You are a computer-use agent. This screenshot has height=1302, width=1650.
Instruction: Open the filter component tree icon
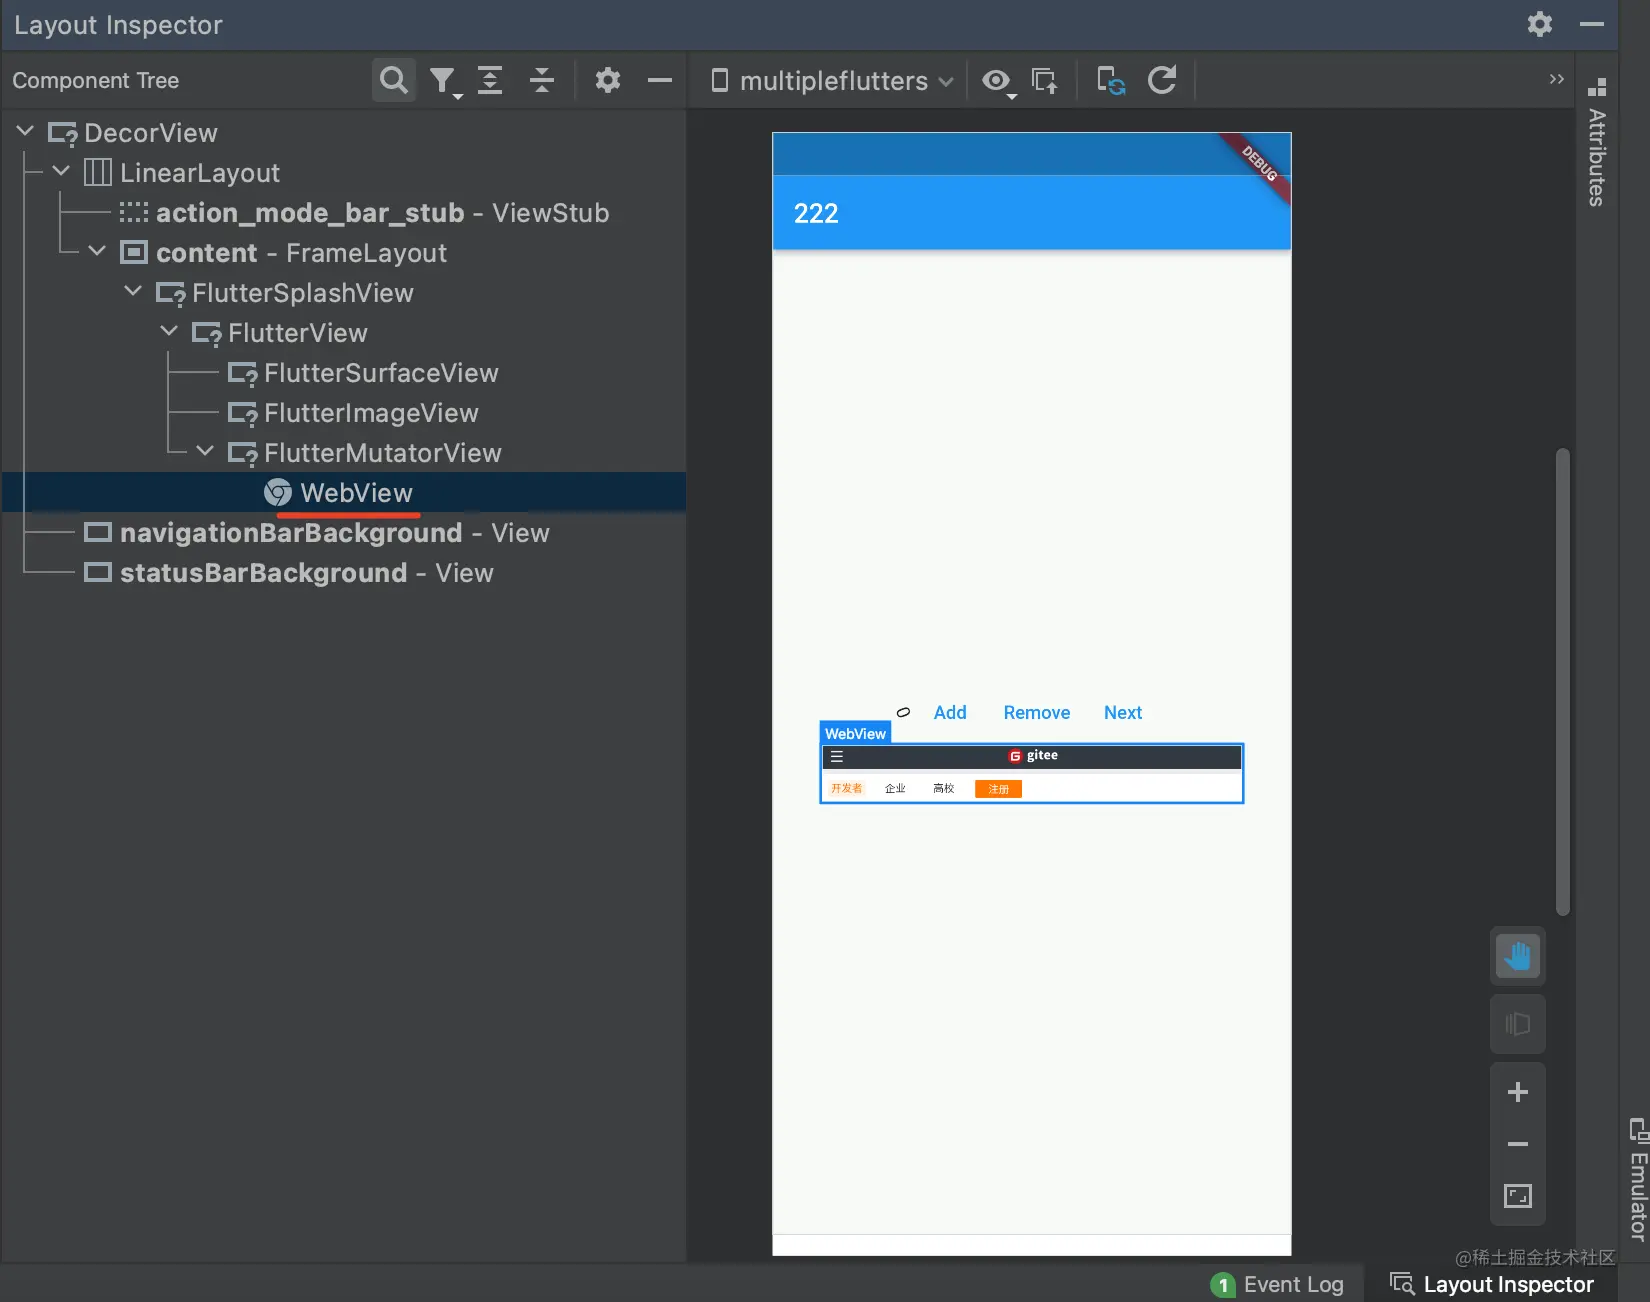[x=444, y=81]
